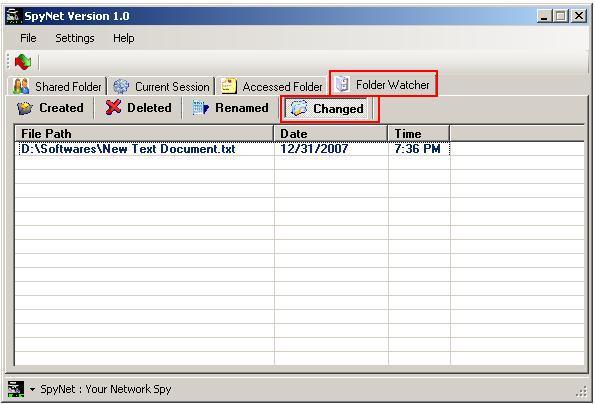Select the Changed filter button
The width and height of the screenshot is (595, 404).
click(x=327, y=109)
